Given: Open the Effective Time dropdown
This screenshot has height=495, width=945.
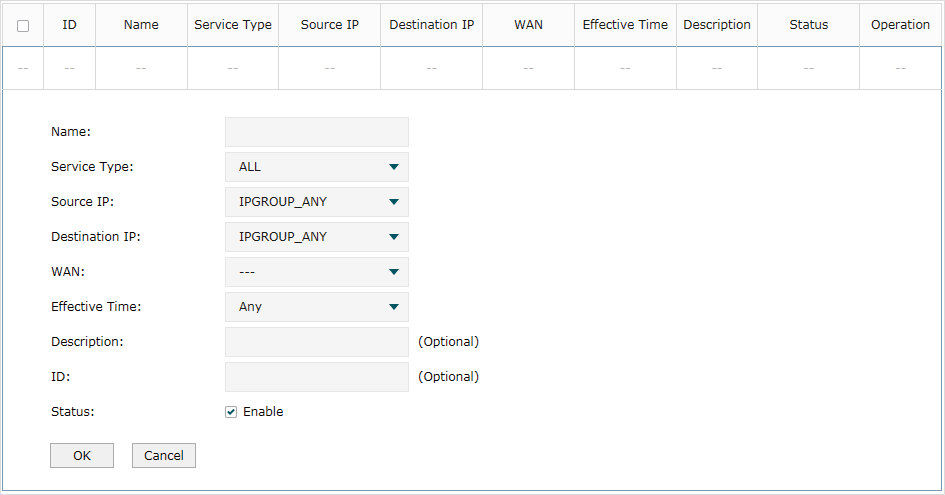Looking at the screenshot, I should coord(317,307).
